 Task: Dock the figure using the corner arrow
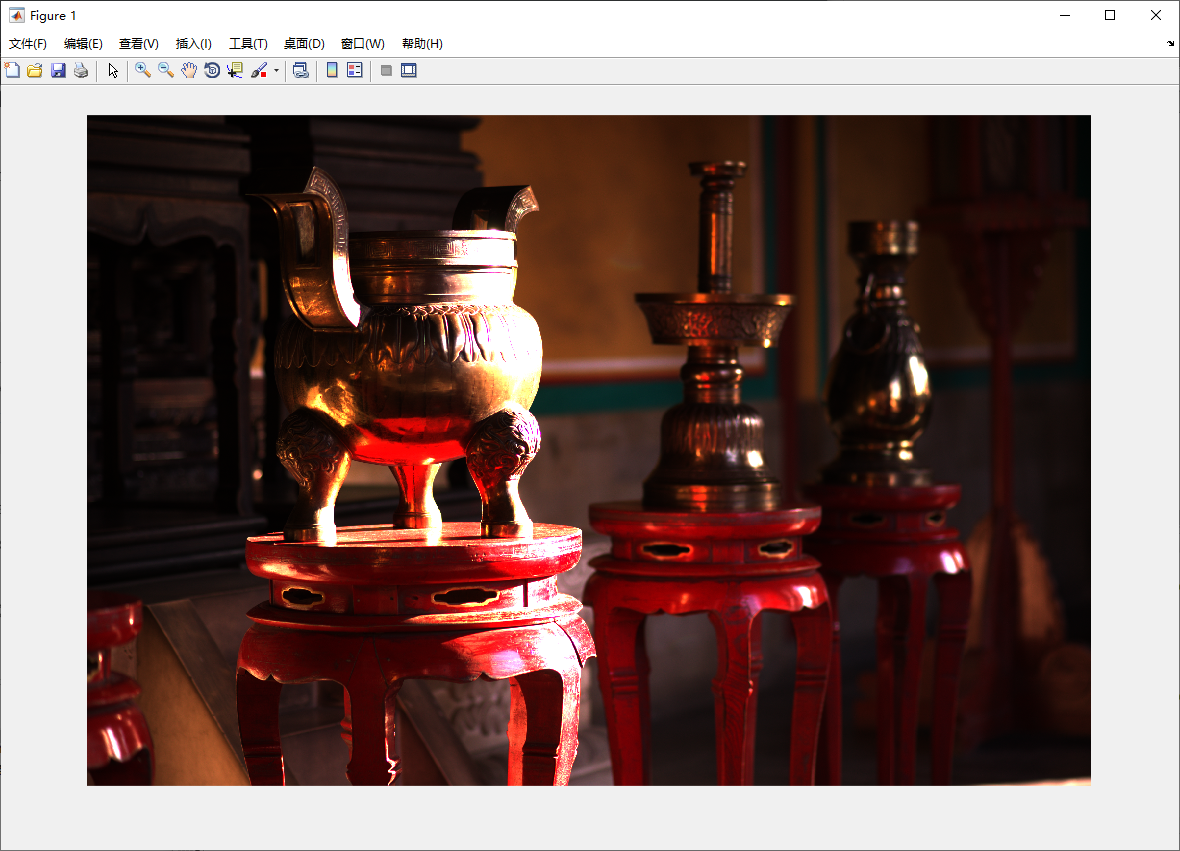[x=1170, y=44]
